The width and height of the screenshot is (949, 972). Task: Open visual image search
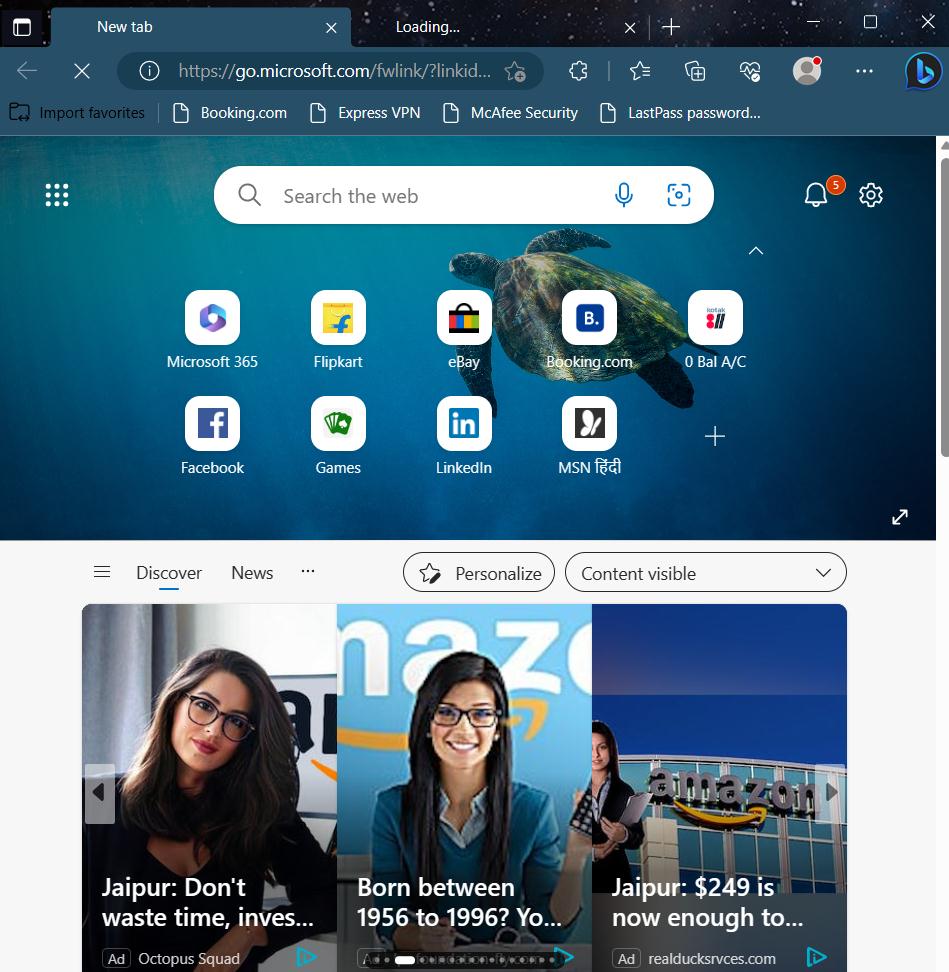[x=679, y=195]
